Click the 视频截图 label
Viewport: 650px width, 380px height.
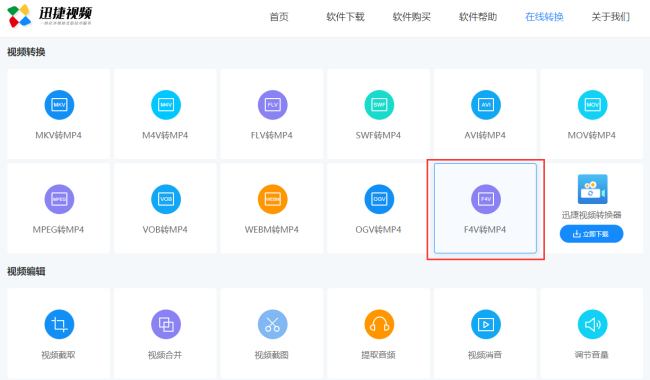pos(272,355)
